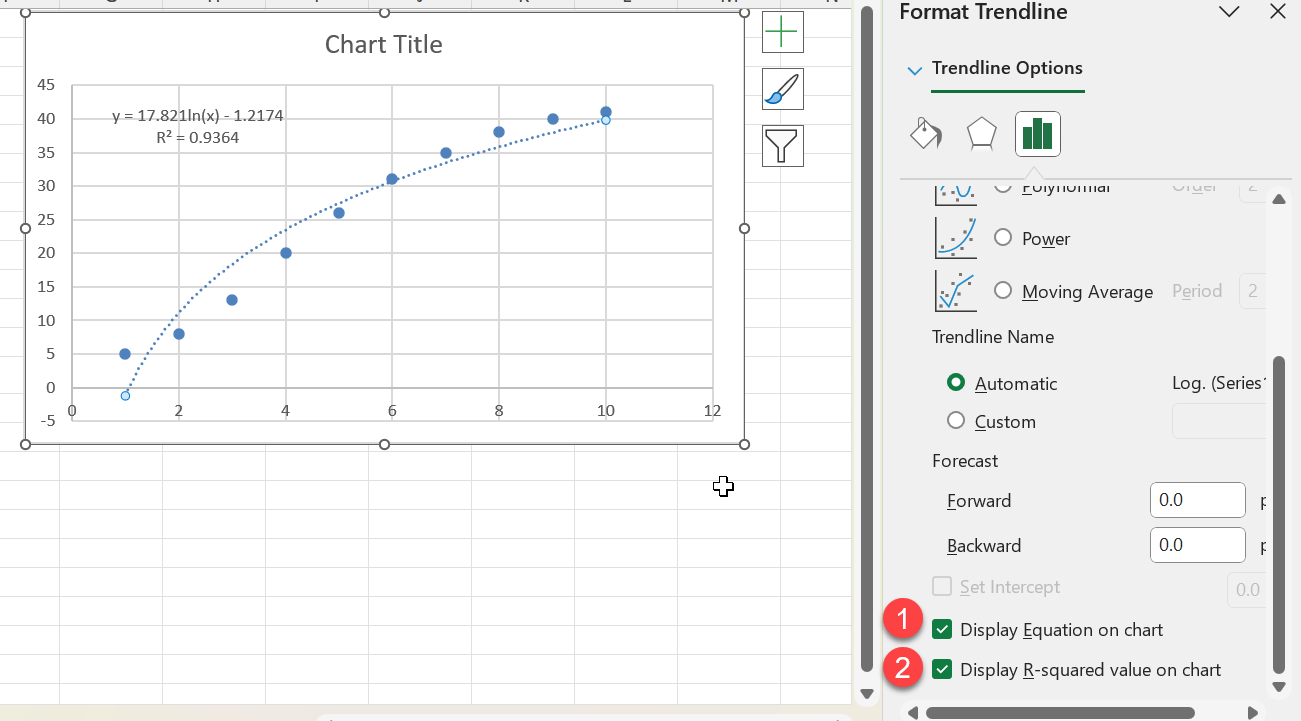Click the Moving Average Period field
1301x721 pixels.
point(1252,291)
